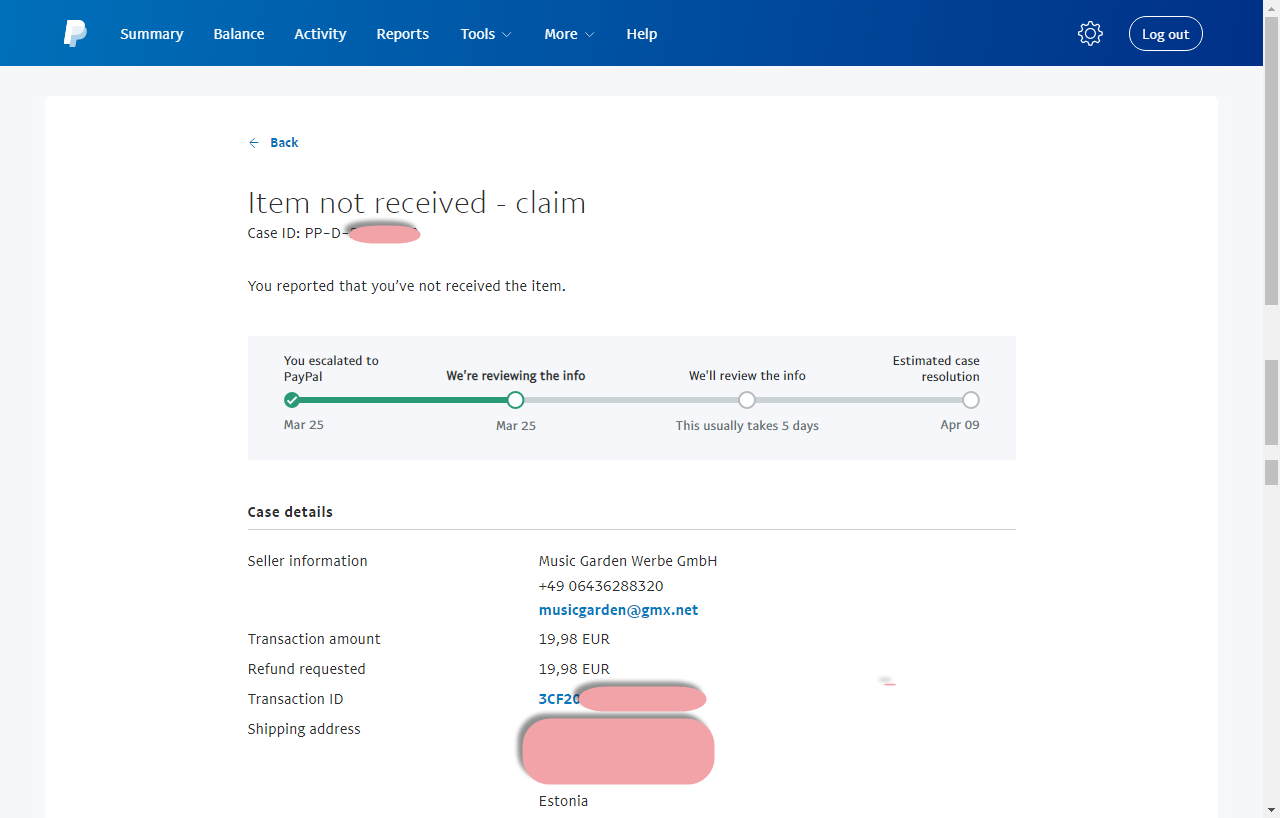Select the Case ID text

tap(334, 234)
